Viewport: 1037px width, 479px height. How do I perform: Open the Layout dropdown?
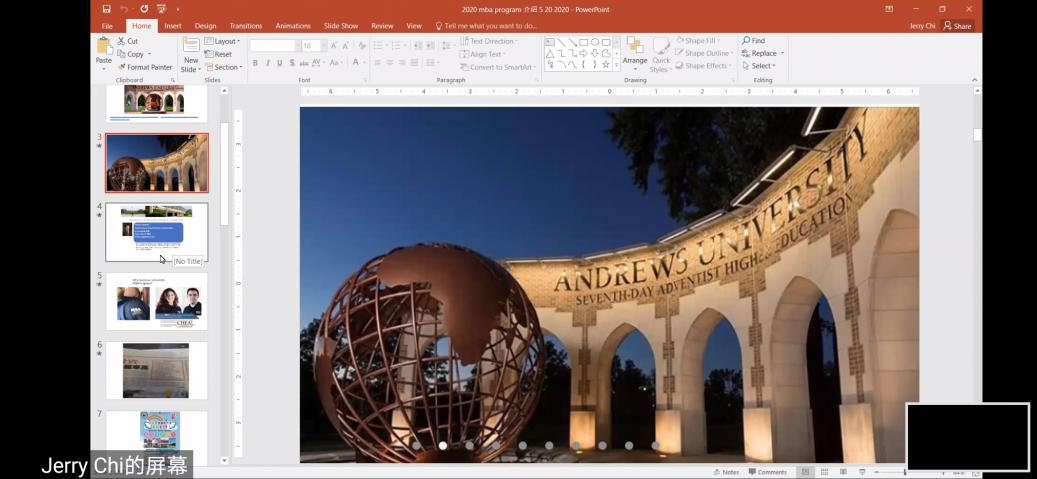(x=222, y=41)
